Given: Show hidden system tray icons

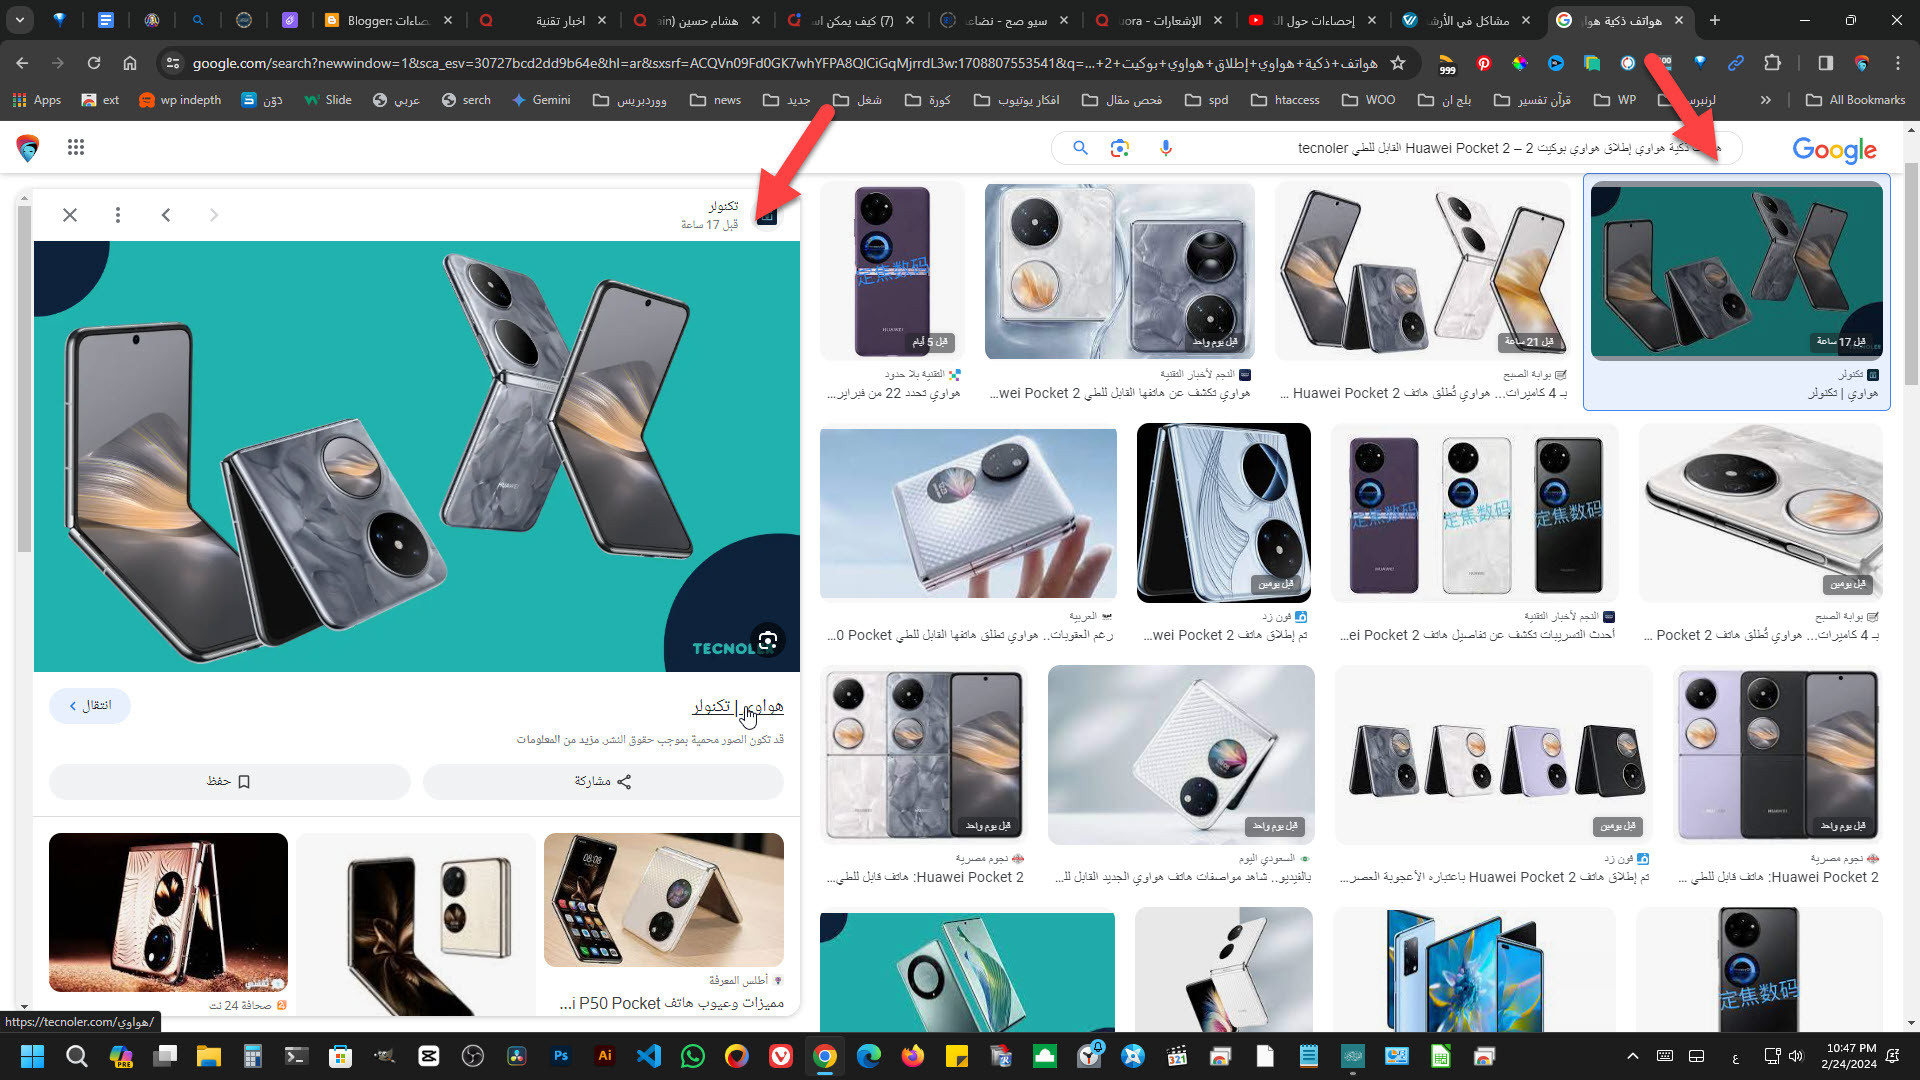Looking at the screenshot, I should click(1632, 1056).
